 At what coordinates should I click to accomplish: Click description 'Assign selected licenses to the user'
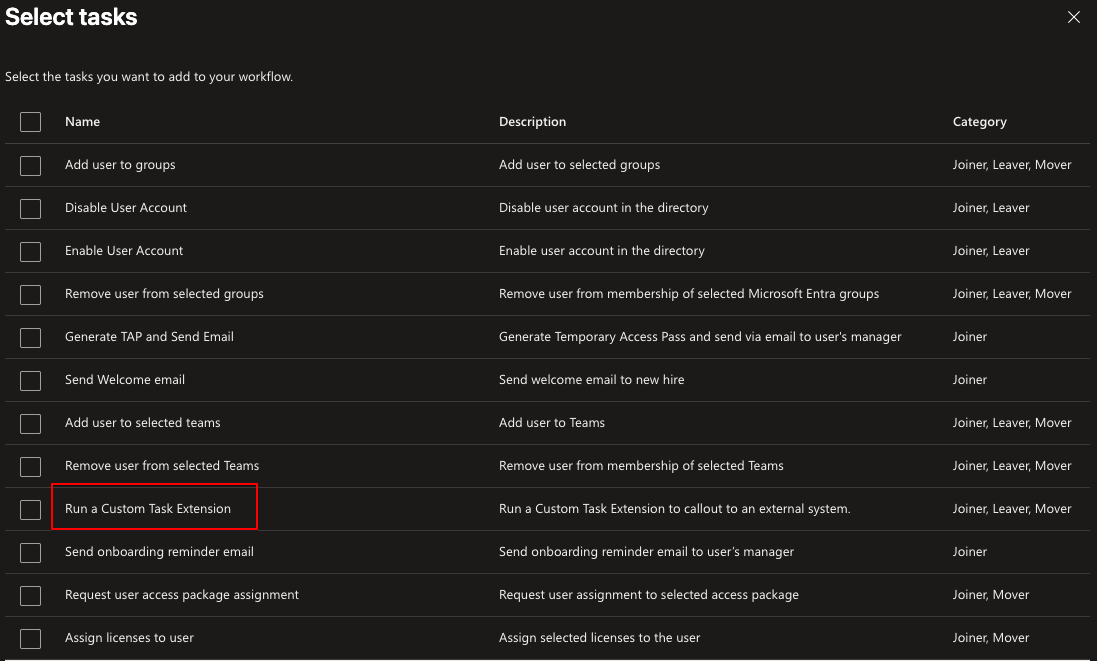tap(600, 638)
